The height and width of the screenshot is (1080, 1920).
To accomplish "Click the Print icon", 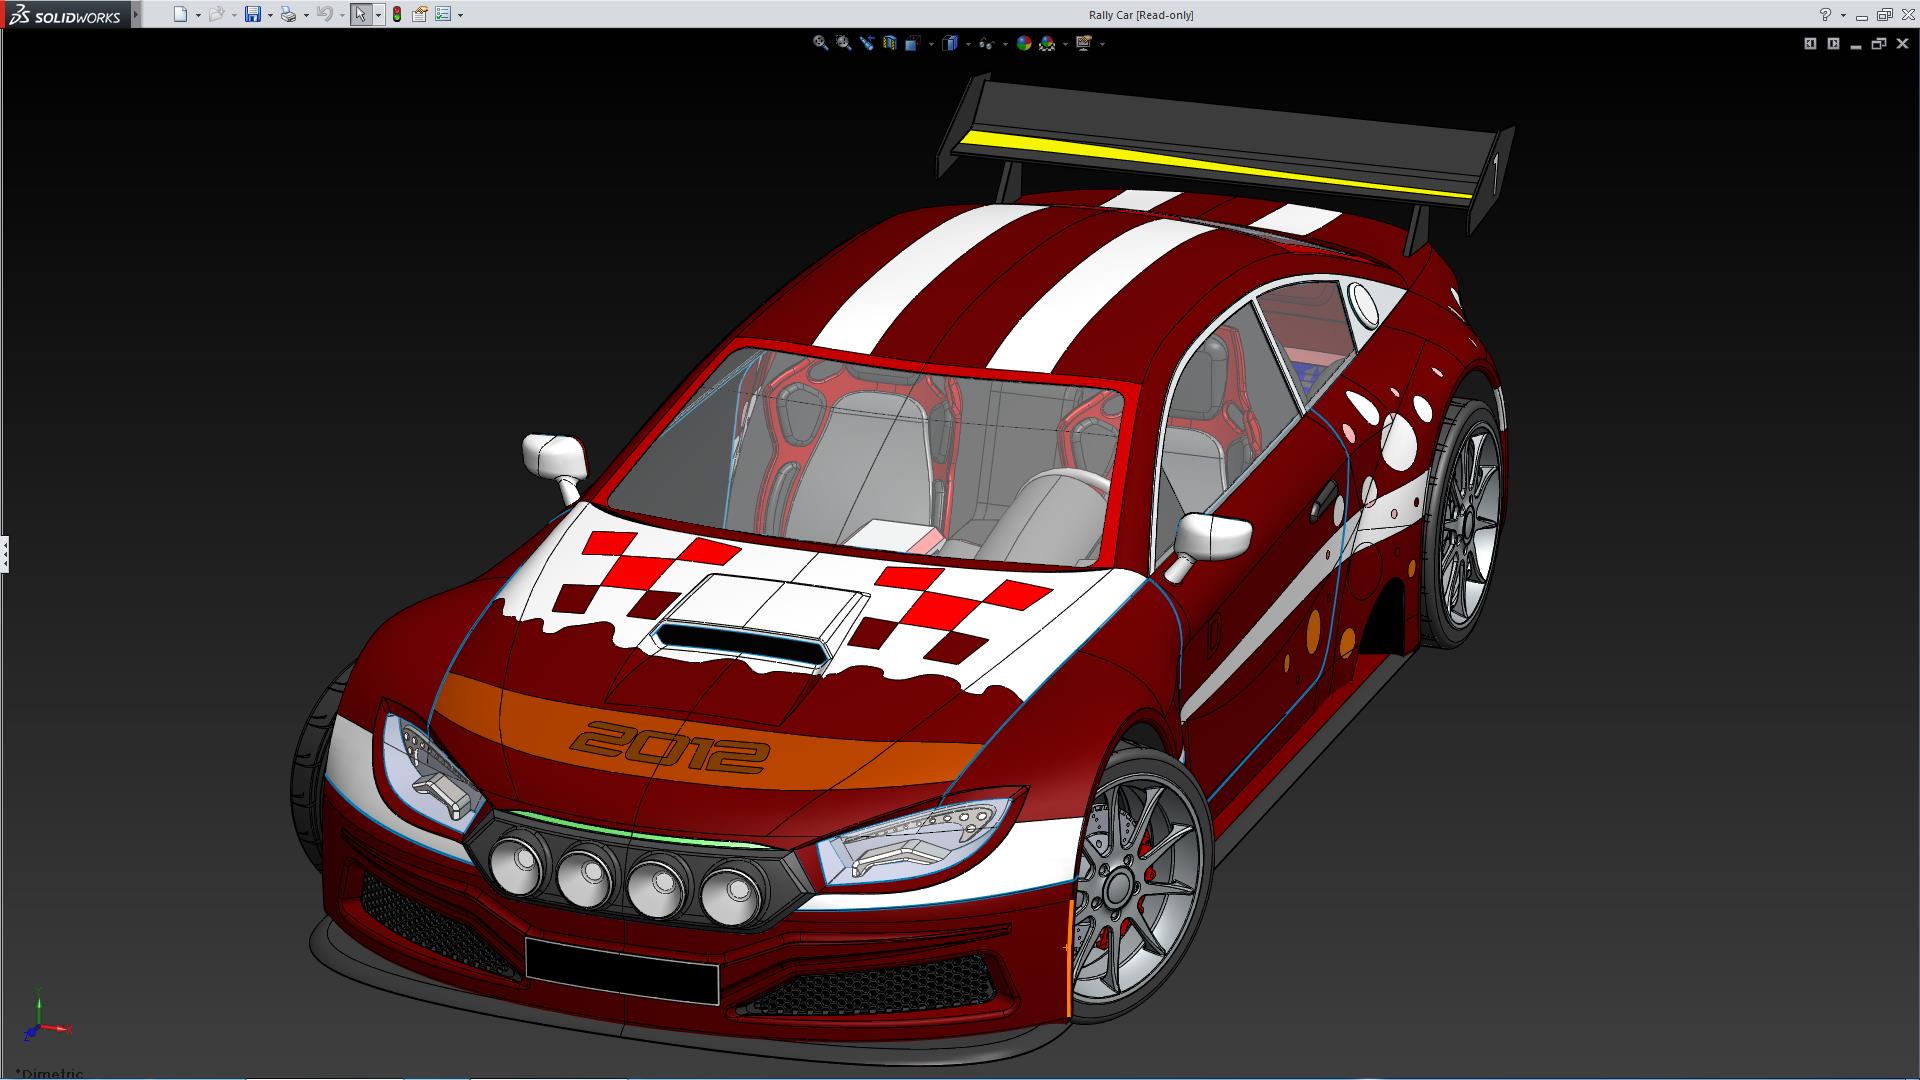I will pyautogui.click(x=288, y=14).
